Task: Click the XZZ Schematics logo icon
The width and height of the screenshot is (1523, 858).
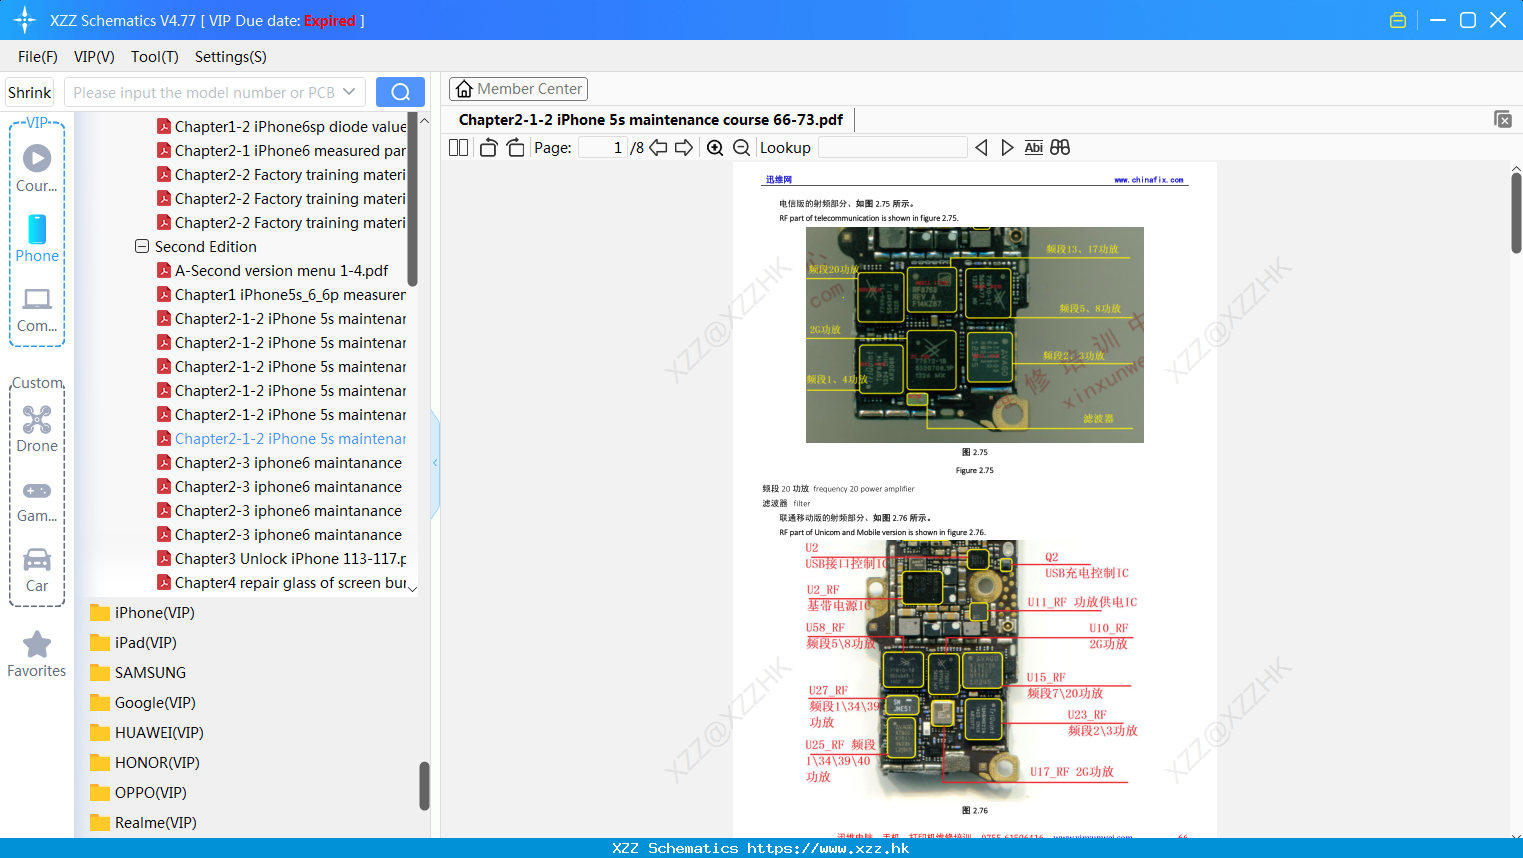Action: pyautogui.click(x=25, y=20)
